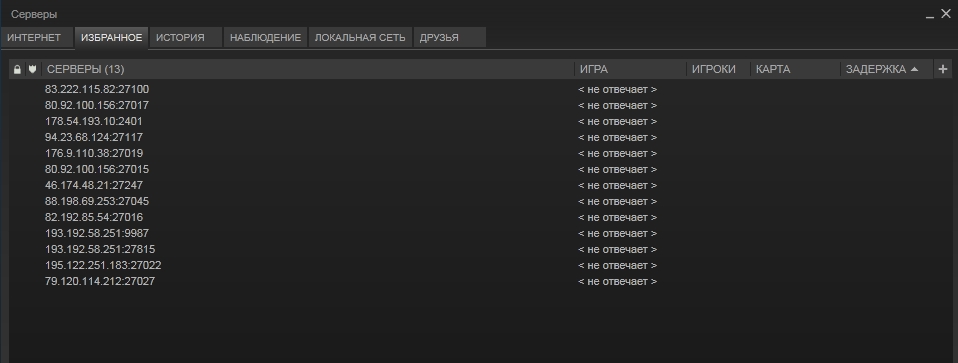
Task: Click 'не отвечает' status for 79.120.114.212:27027
Action: [x=618, y=281]
